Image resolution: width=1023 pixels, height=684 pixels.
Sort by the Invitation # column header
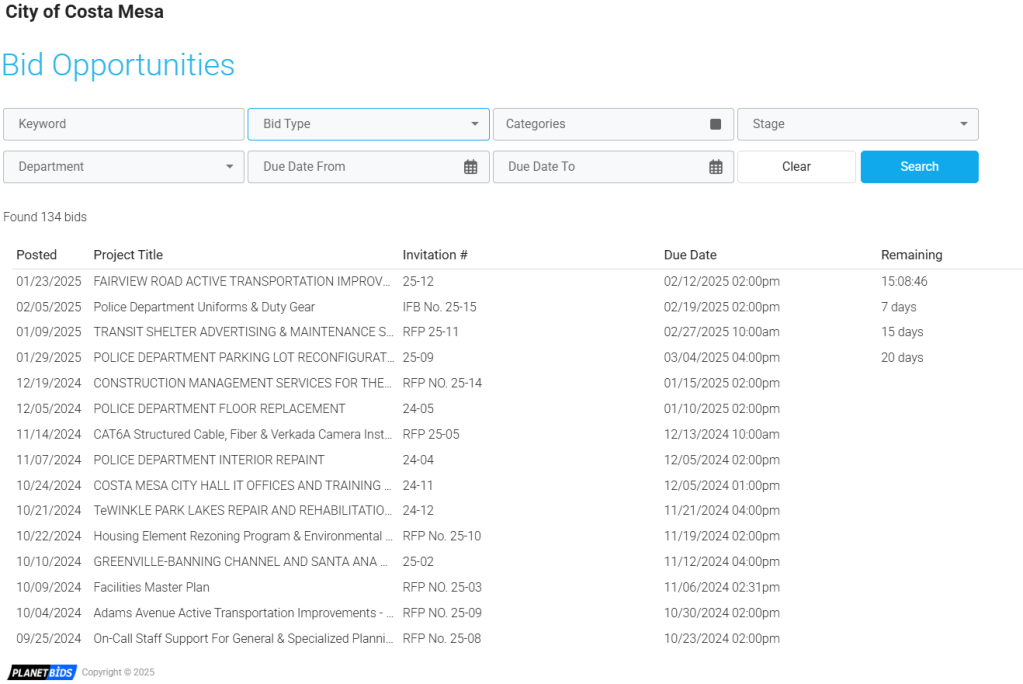click(435, 255)
